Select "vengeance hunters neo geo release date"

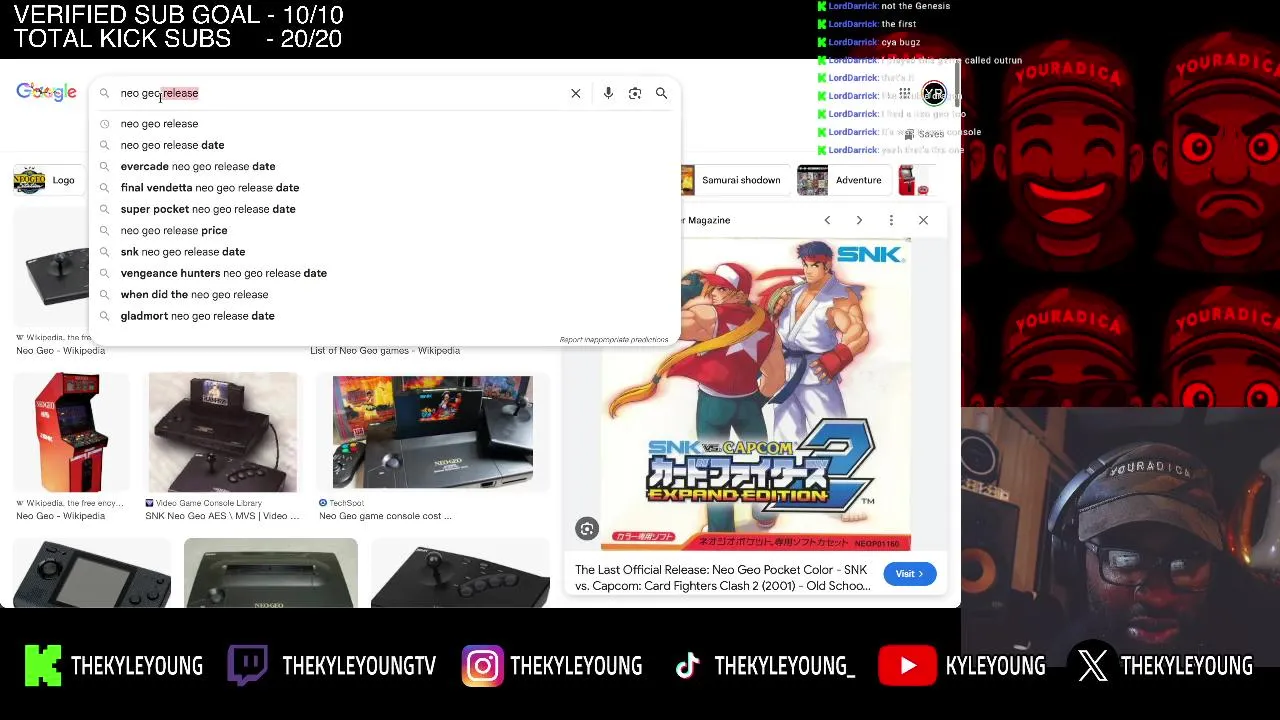click(384, 273)
